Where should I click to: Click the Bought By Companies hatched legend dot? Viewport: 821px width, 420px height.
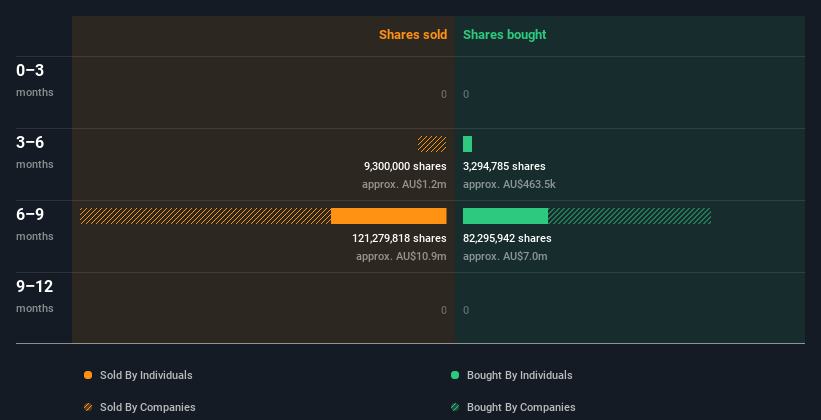455,407
